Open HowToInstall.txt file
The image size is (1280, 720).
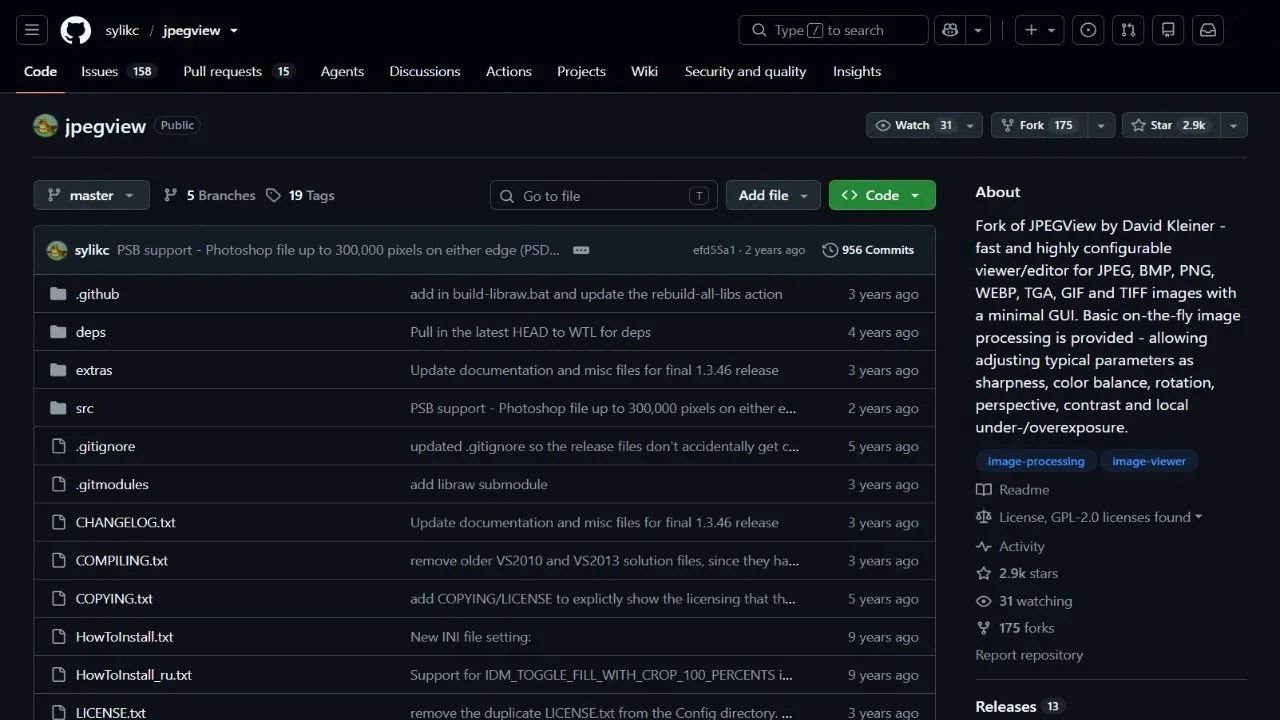pos(124,636)
